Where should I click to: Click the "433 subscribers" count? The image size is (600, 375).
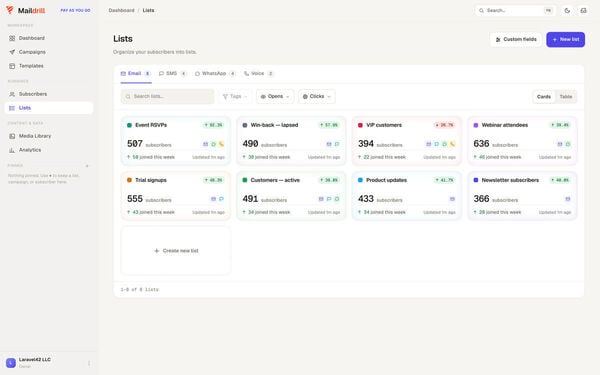click(x=380, y=199)
